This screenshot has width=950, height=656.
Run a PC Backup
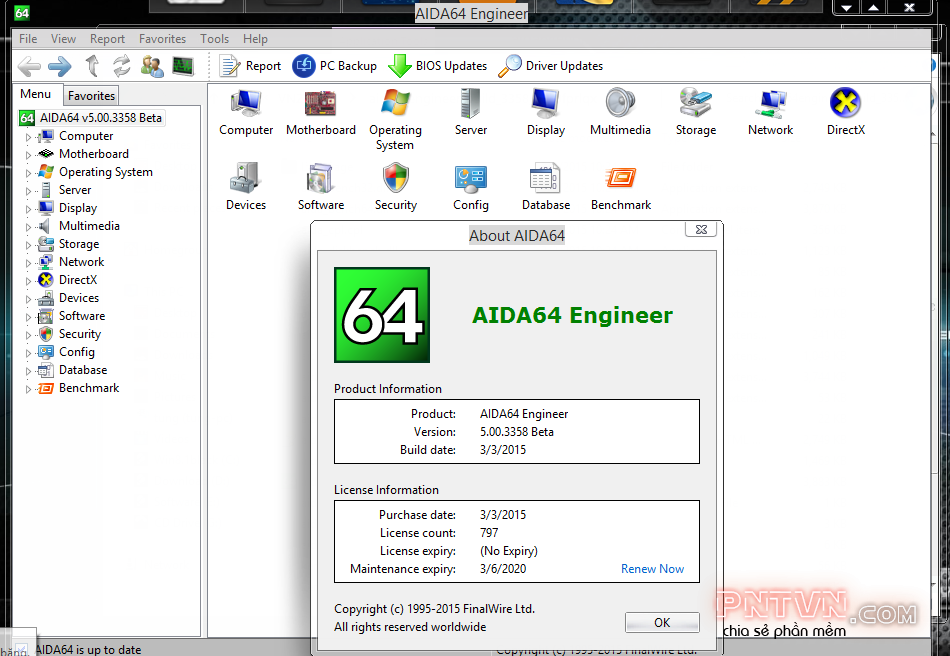pos(334,66)
